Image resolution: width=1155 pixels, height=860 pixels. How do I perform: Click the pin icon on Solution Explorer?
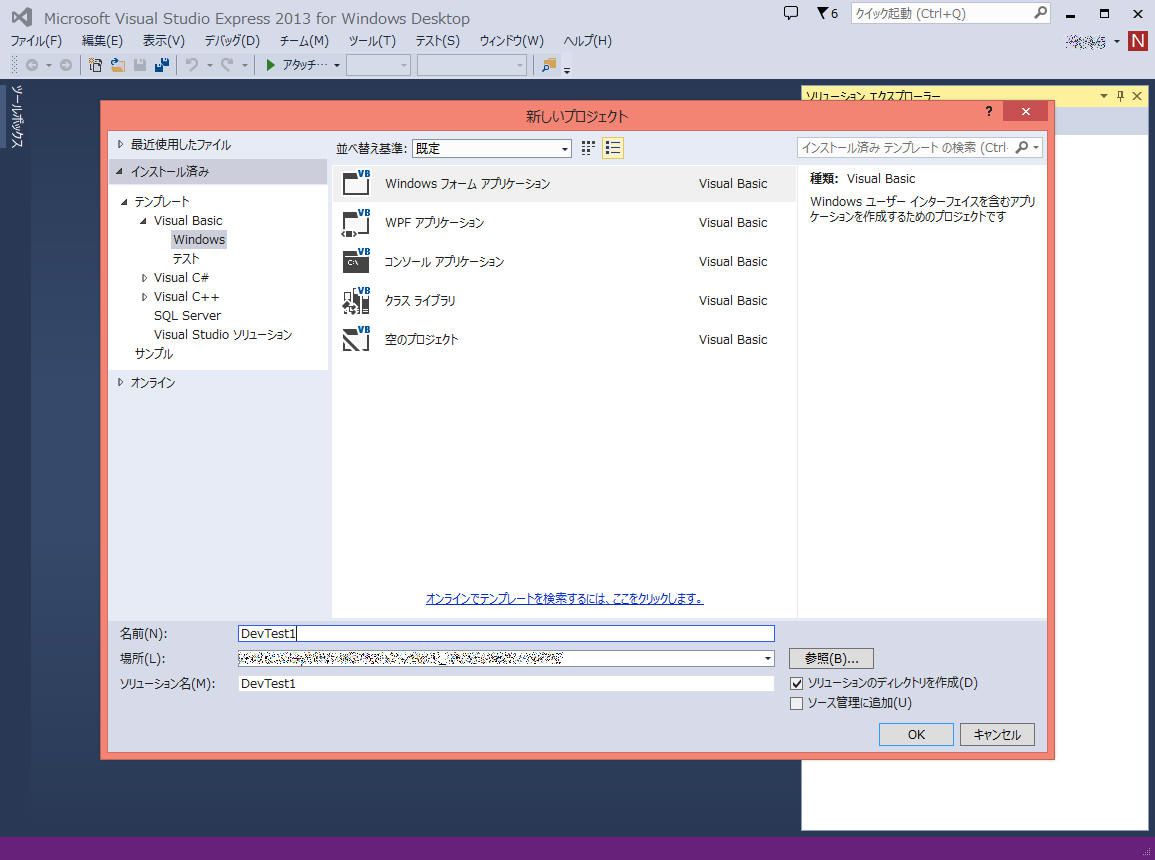[x=1120, y=96]
